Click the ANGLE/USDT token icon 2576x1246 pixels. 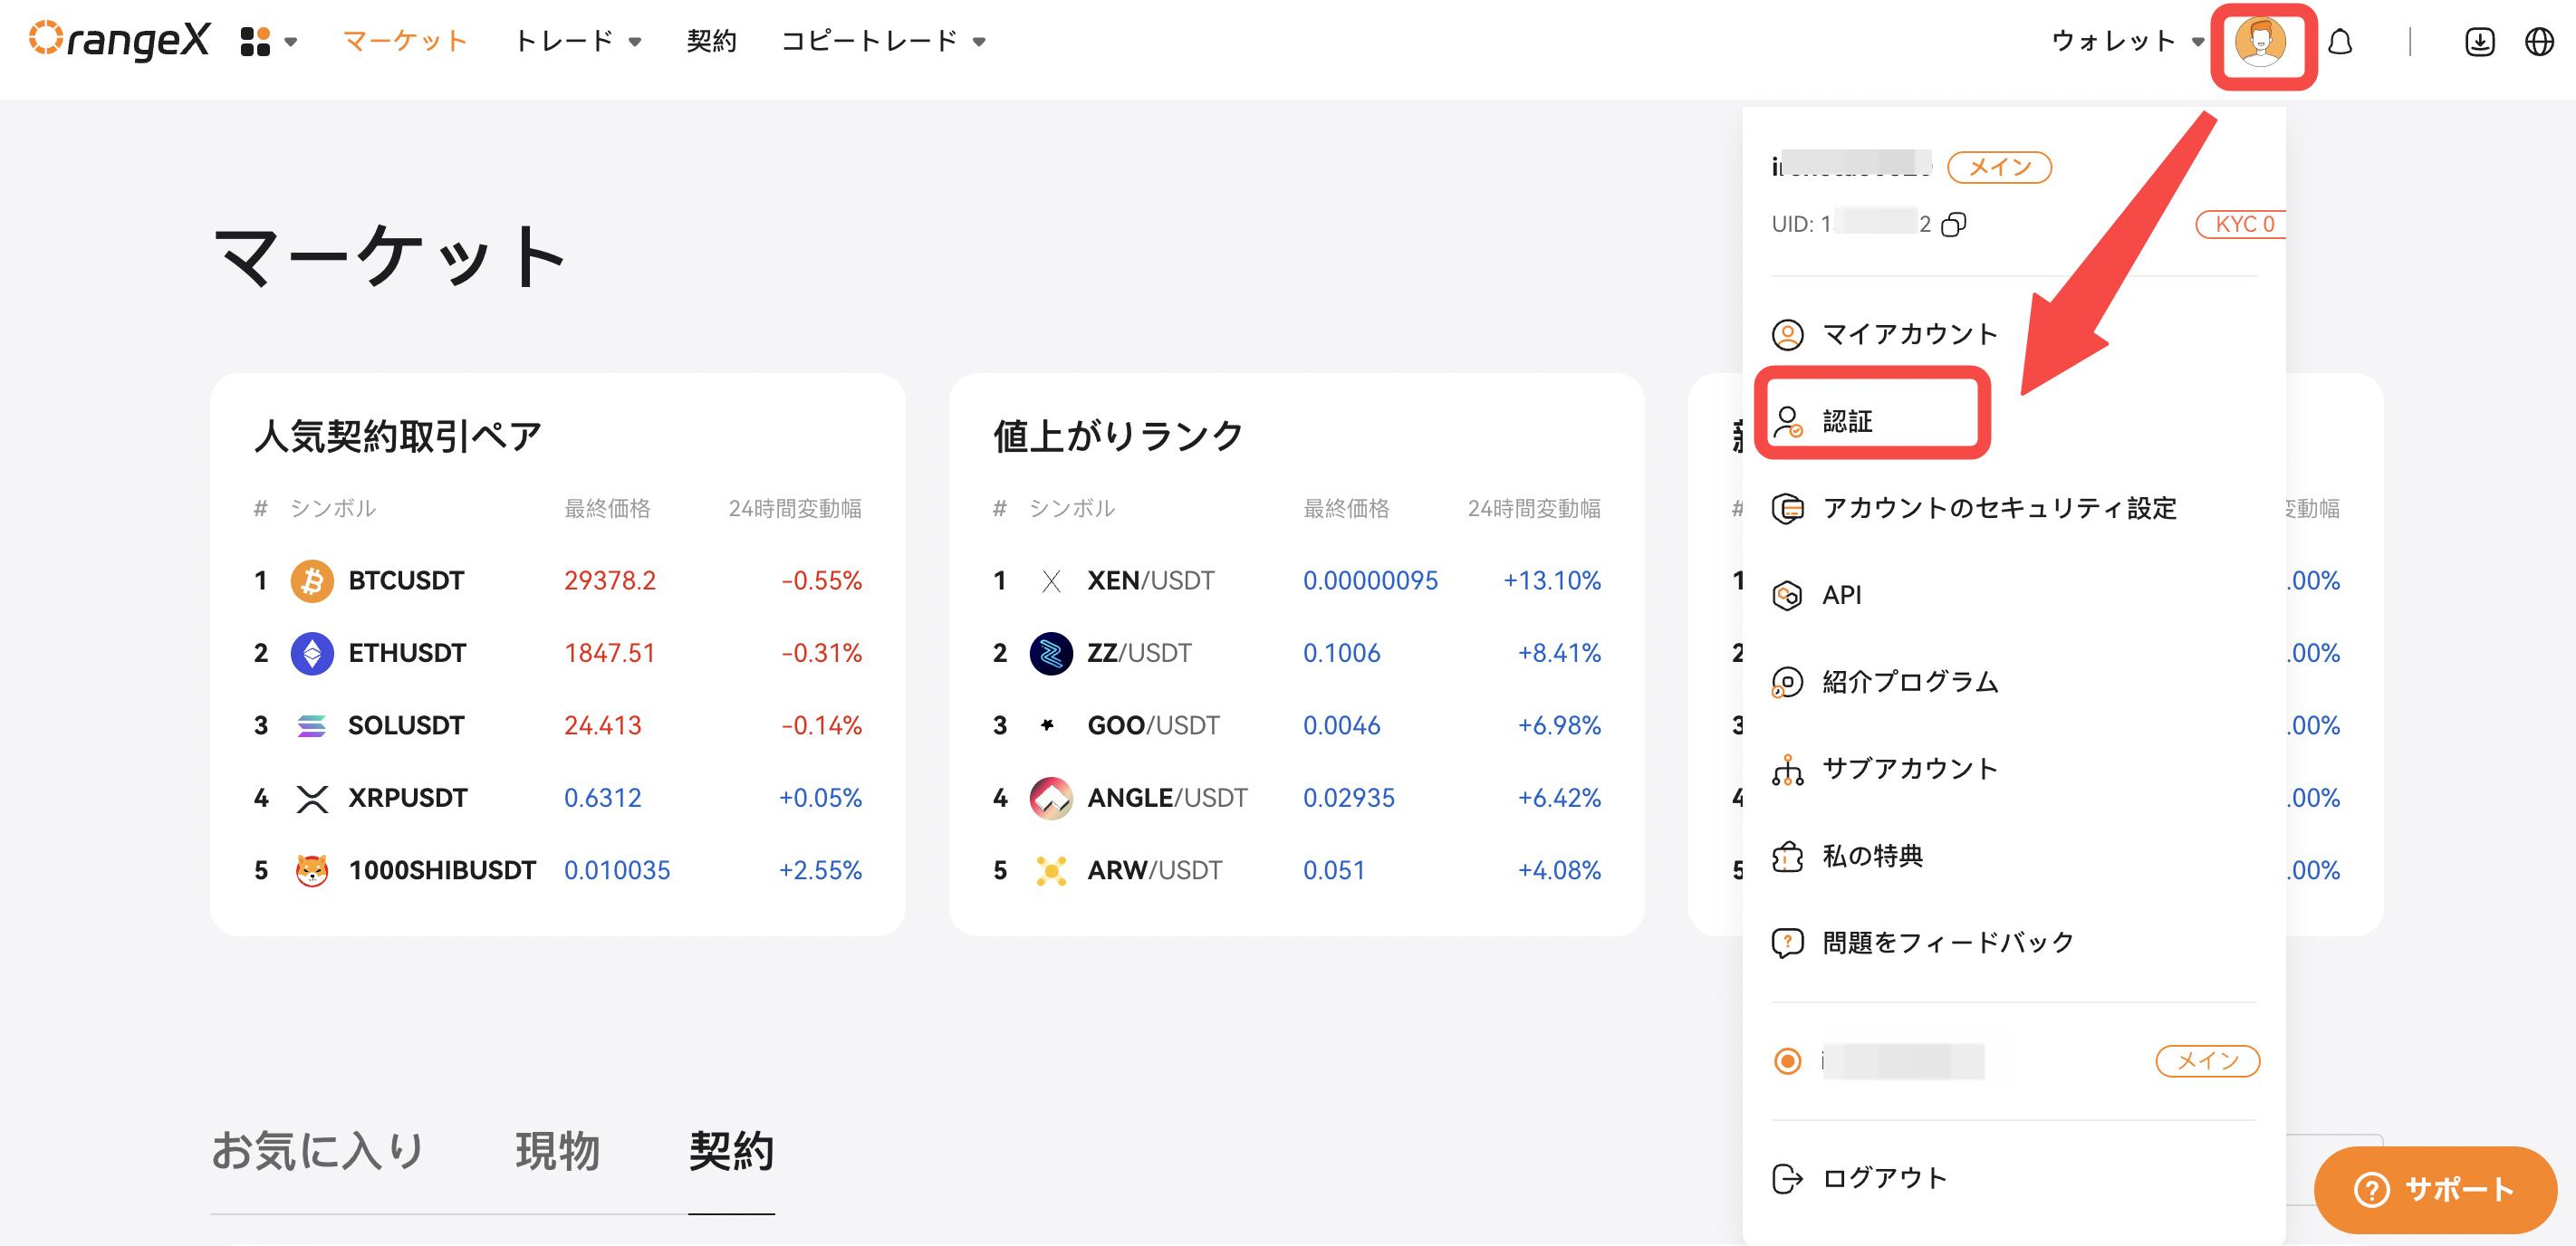pyautogui.click(x=1051, y=798)
